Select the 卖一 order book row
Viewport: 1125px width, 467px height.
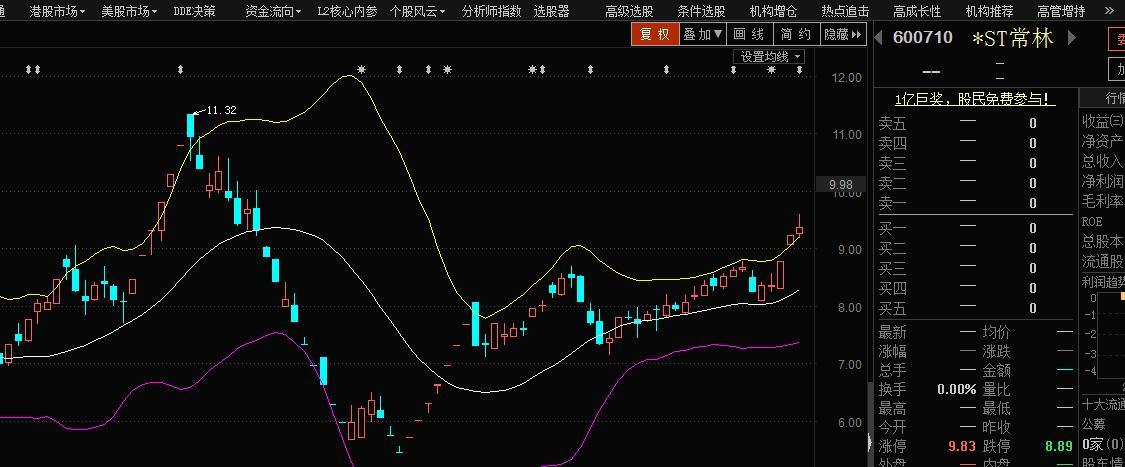tap(974, 204)
